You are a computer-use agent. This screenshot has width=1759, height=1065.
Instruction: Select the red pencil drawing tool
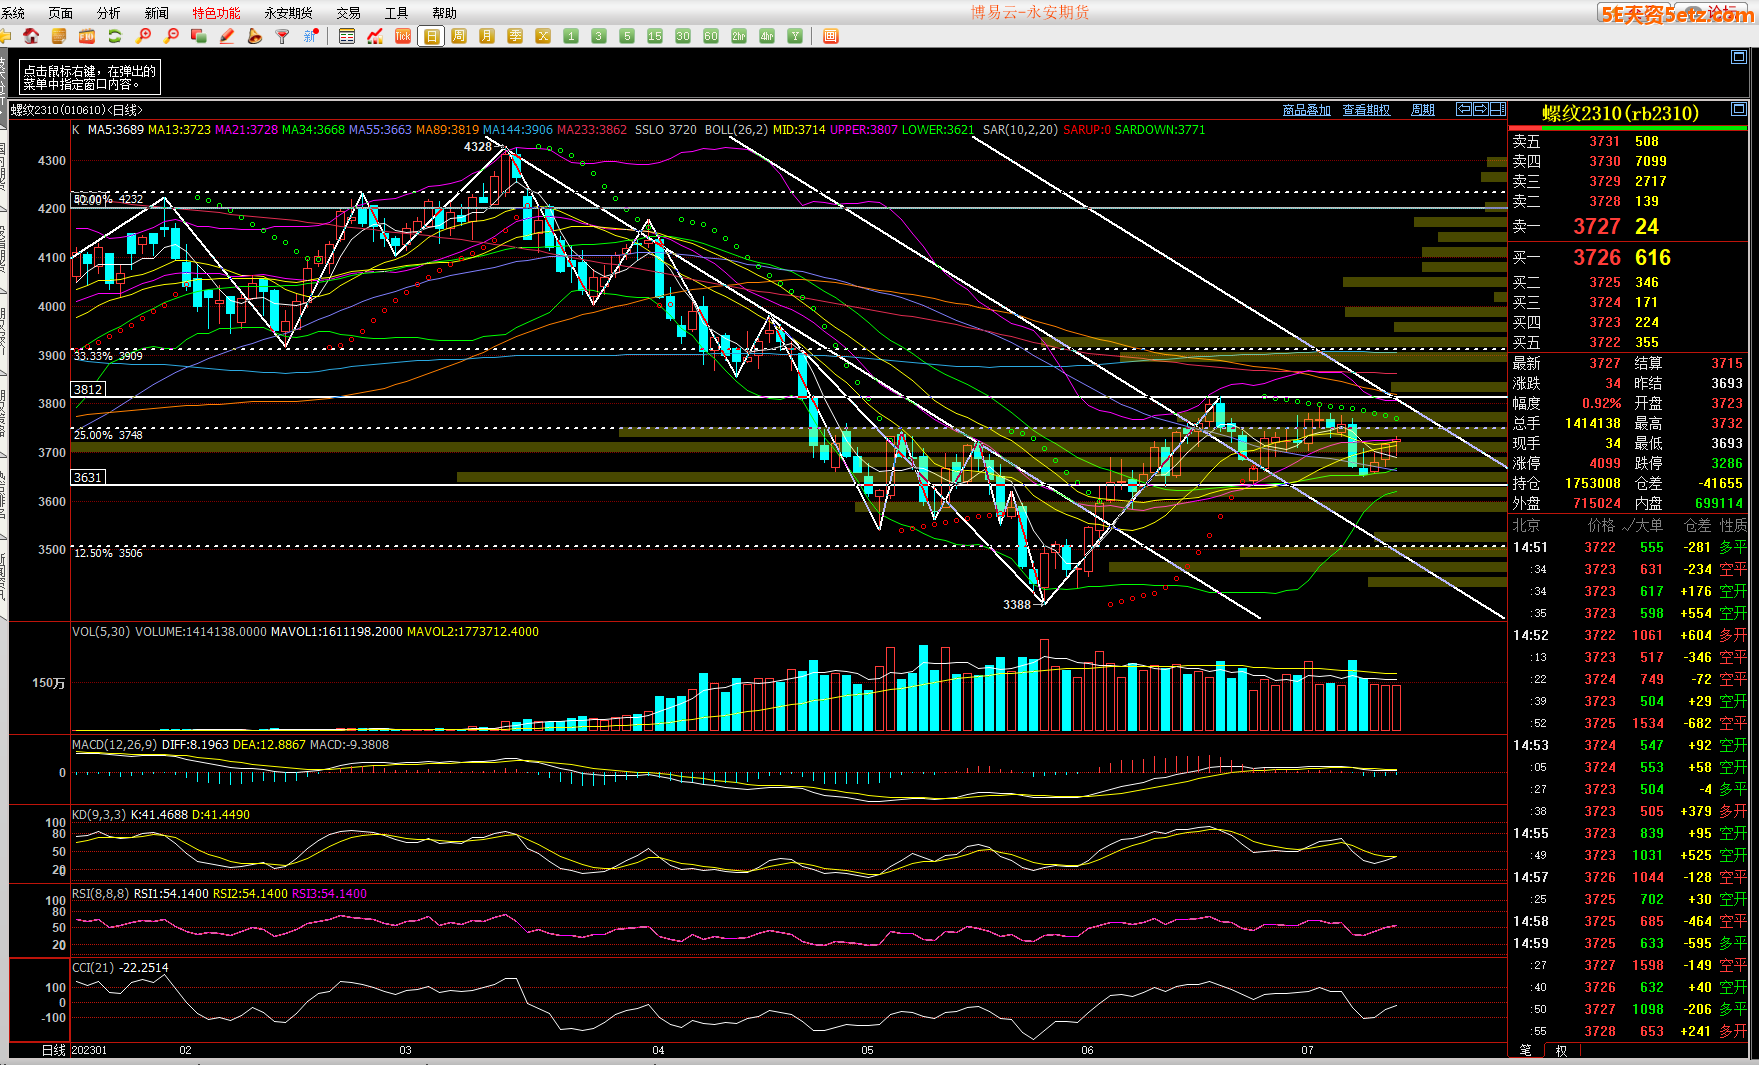(227, 36)
